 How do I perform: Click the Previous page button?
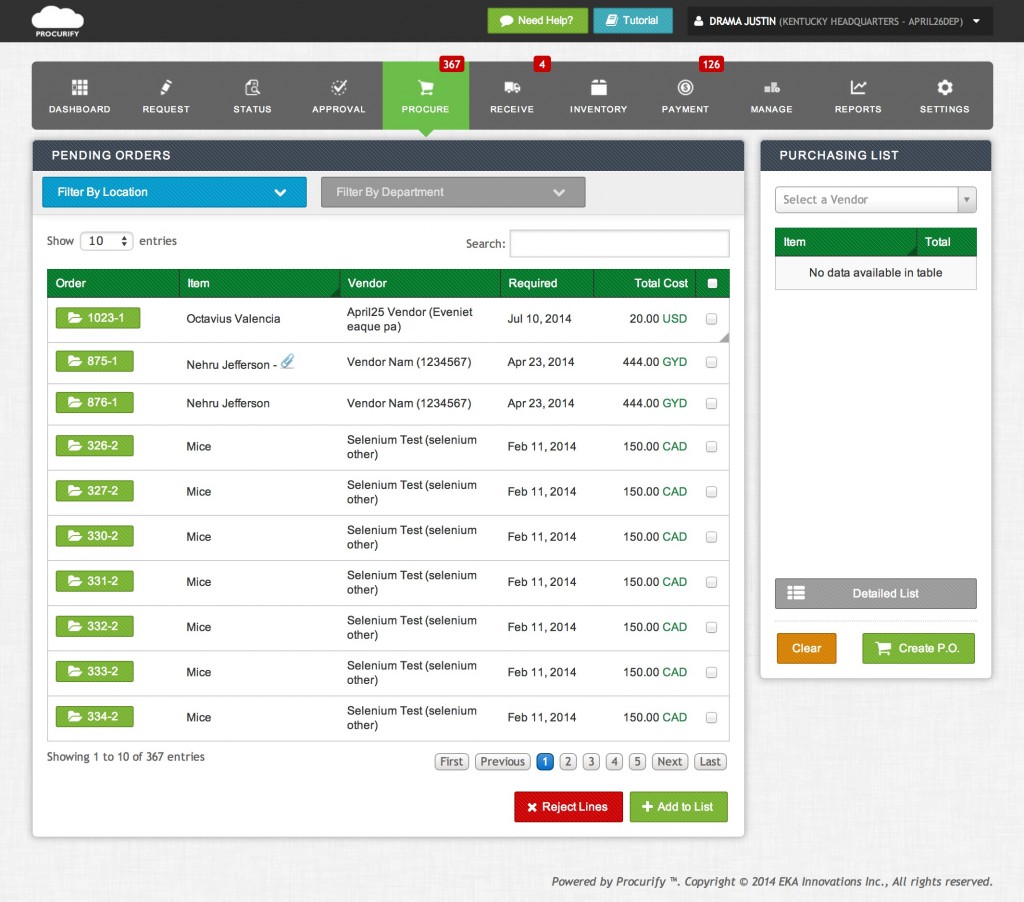[502, 762]
